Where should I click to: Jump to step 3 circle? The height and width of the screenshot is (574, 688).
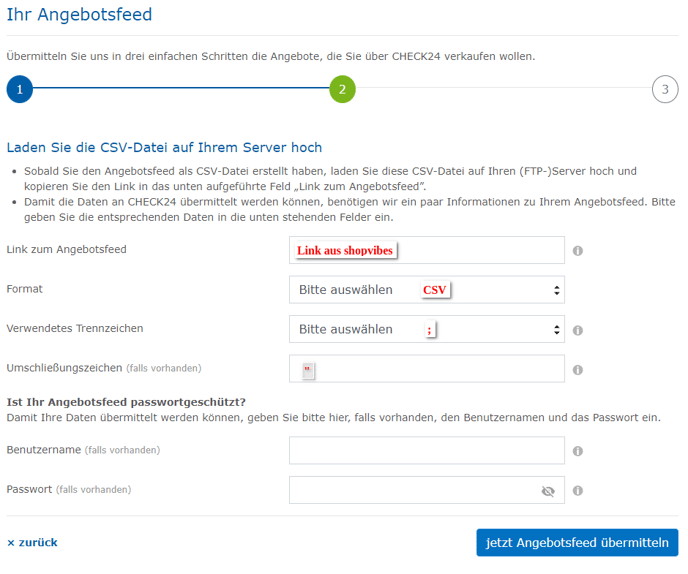(664, 89)
